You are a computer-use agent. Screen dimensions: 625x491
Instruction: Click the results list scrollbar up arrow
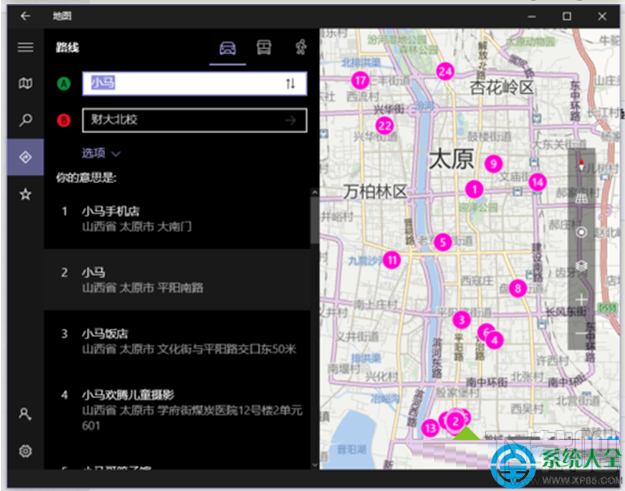tap(314, 192)
